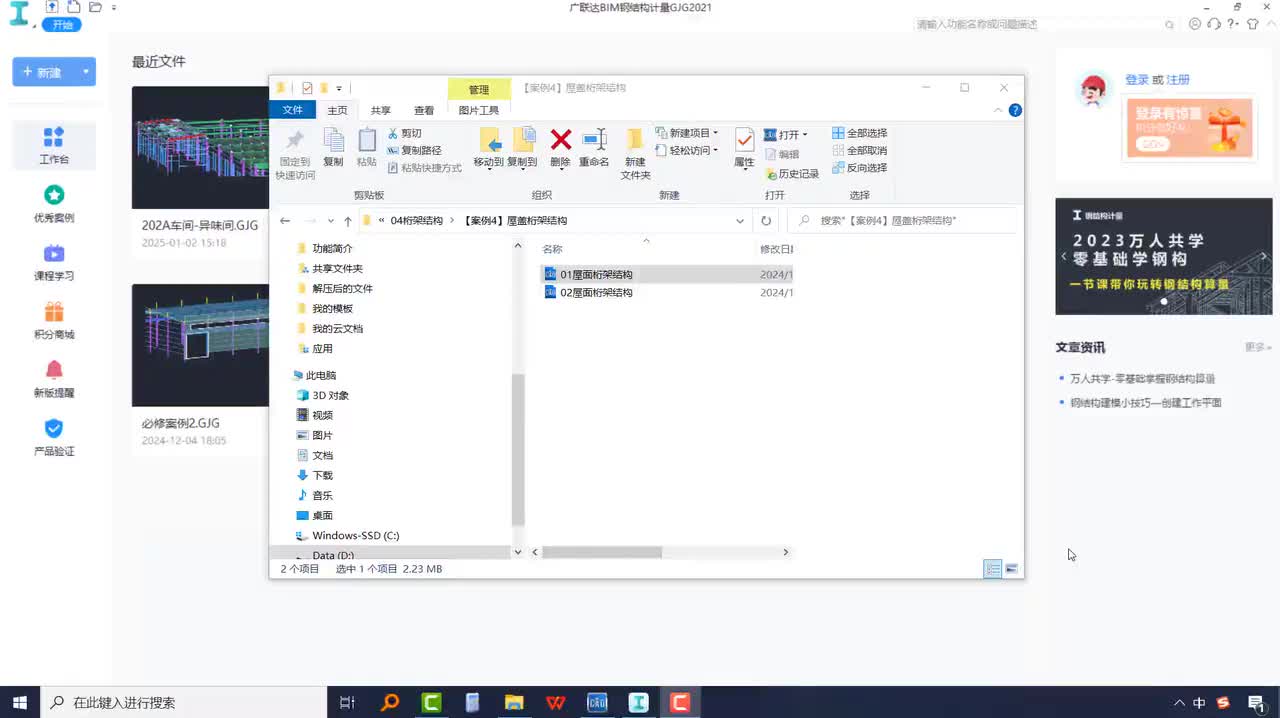Open the address bar history dropdown
1280x718 pixels.
point(740,221)
